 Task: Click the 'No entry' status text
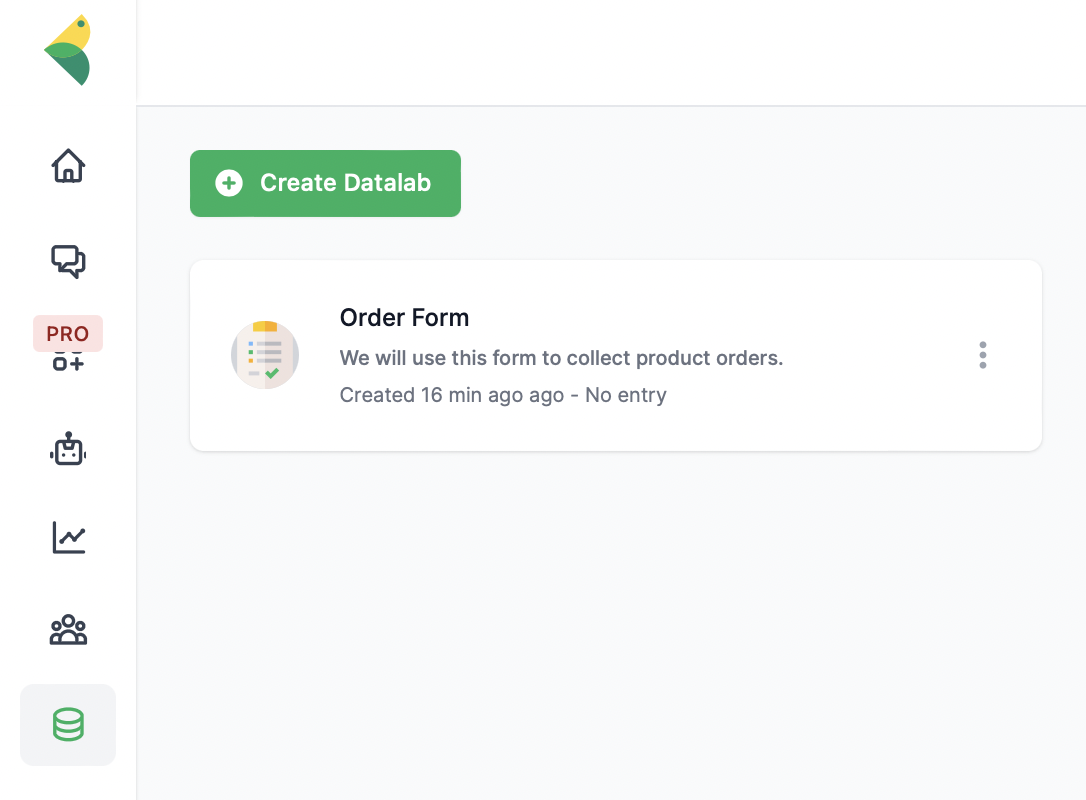[626, 395]
